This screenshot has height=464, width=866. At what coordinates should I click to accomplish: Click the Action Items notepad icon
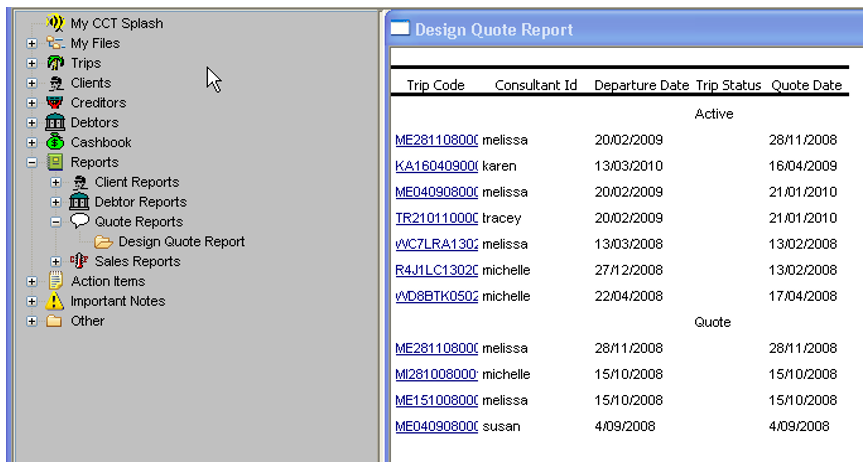tap(55, 281)
